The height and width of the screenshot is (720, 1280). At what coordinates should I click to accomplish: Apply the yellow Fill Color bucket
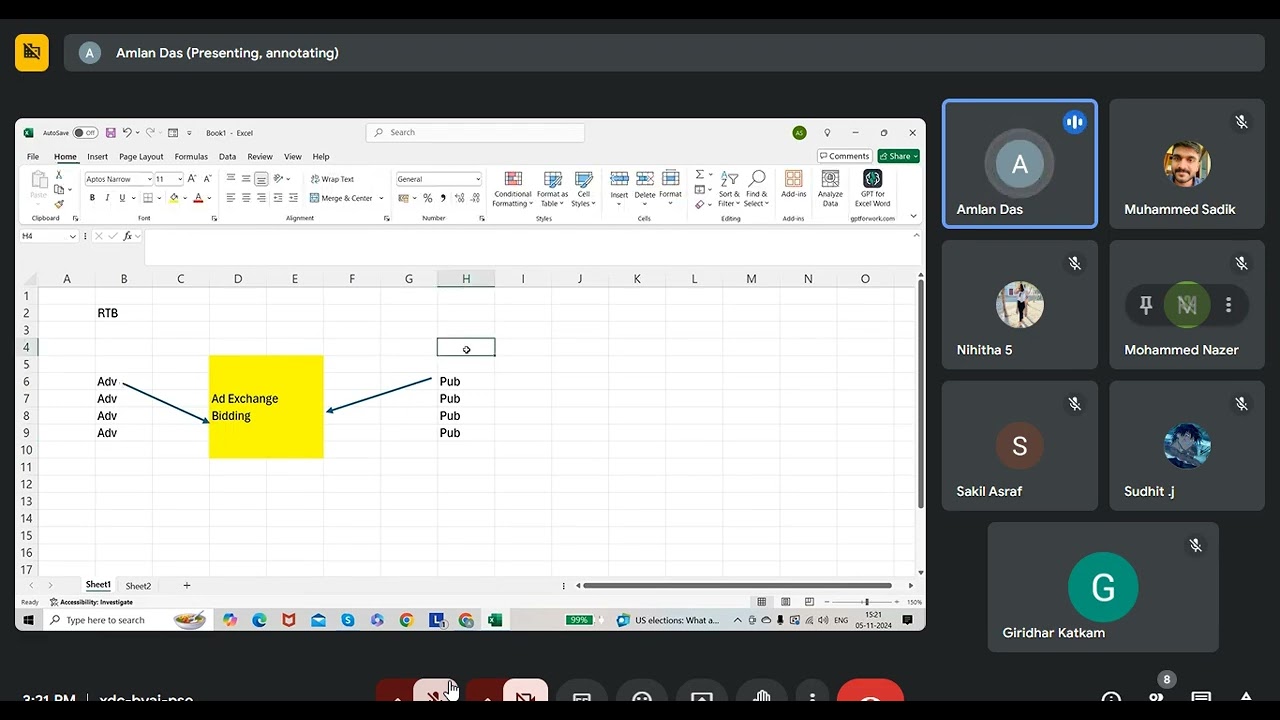(x=174, y=198)
